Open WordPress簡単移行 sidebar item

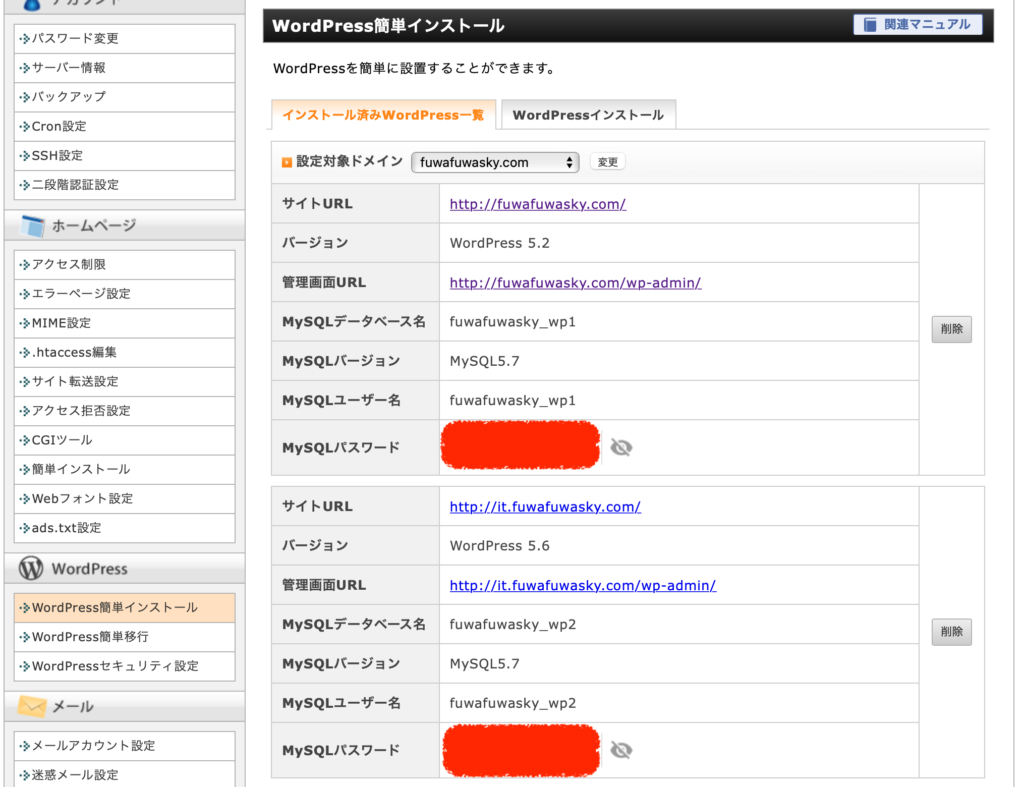[124, 637]
